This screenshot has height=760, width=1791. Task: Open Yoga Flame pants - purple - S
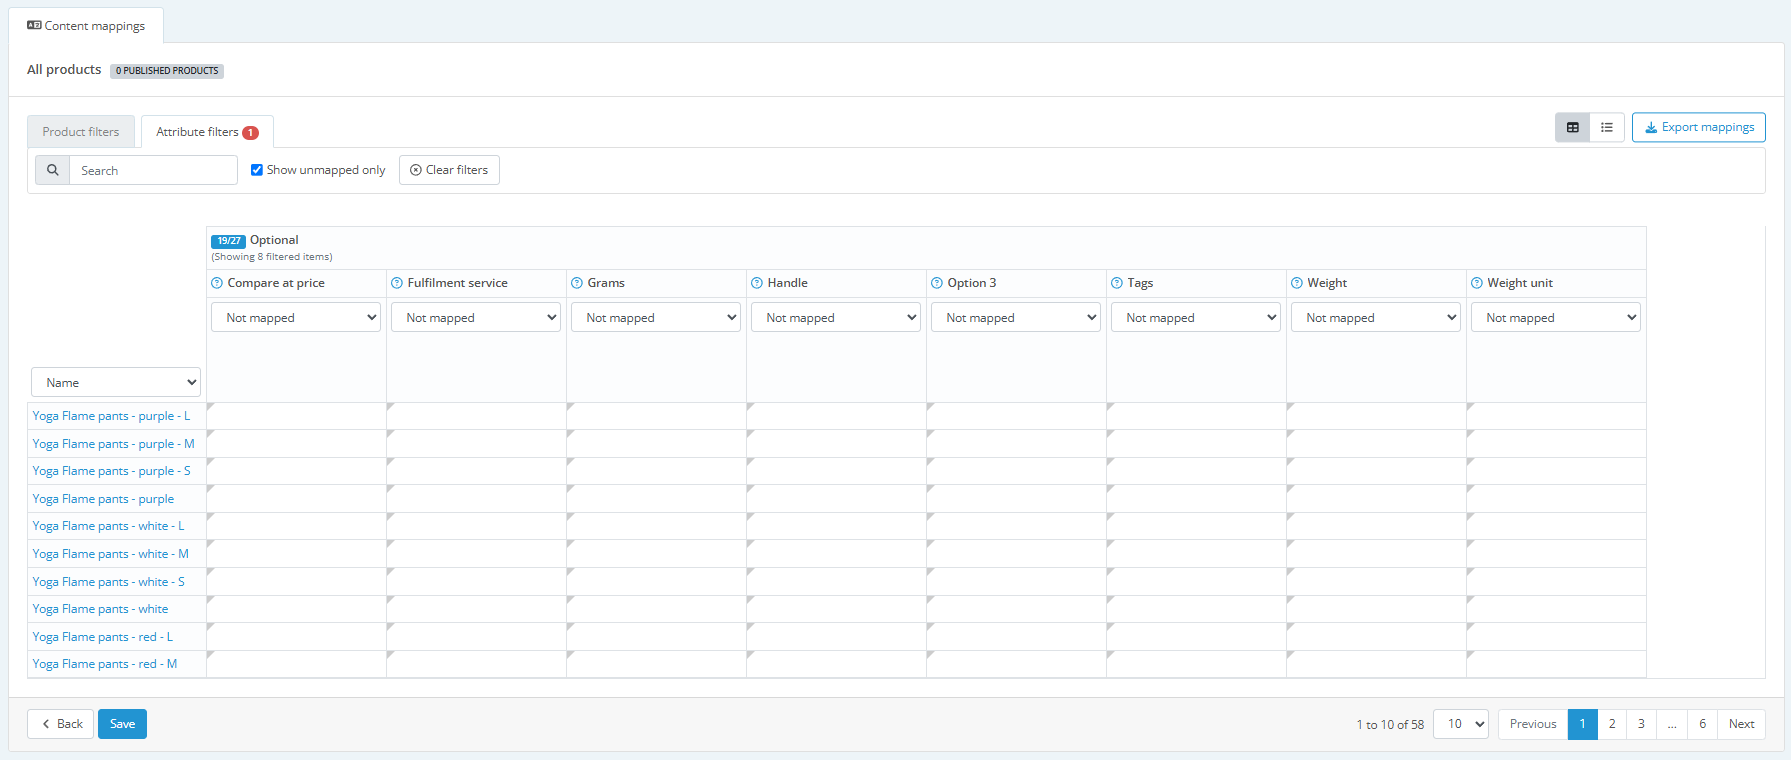click(111, 471)
